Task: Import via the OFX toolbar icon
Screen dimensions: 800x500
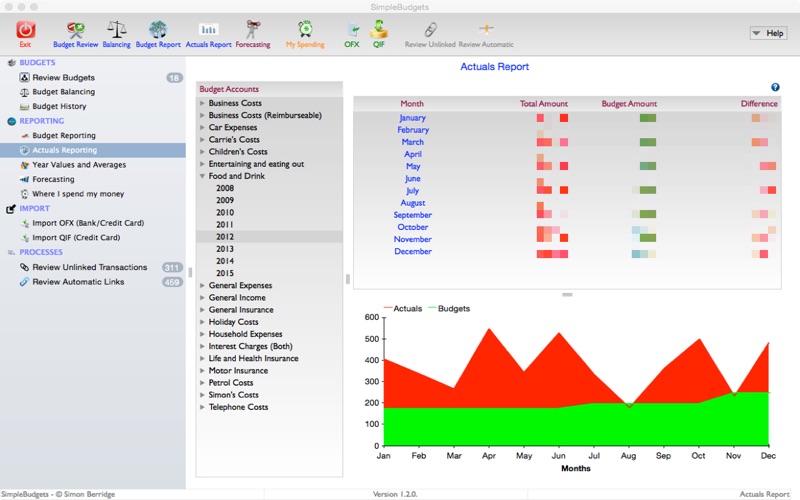Action: pyautogui.click(x=352, y=30)
